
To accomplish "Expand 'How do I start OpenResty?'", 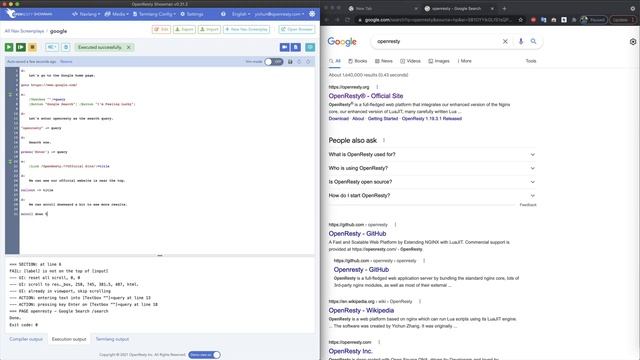I will (432, 196).
